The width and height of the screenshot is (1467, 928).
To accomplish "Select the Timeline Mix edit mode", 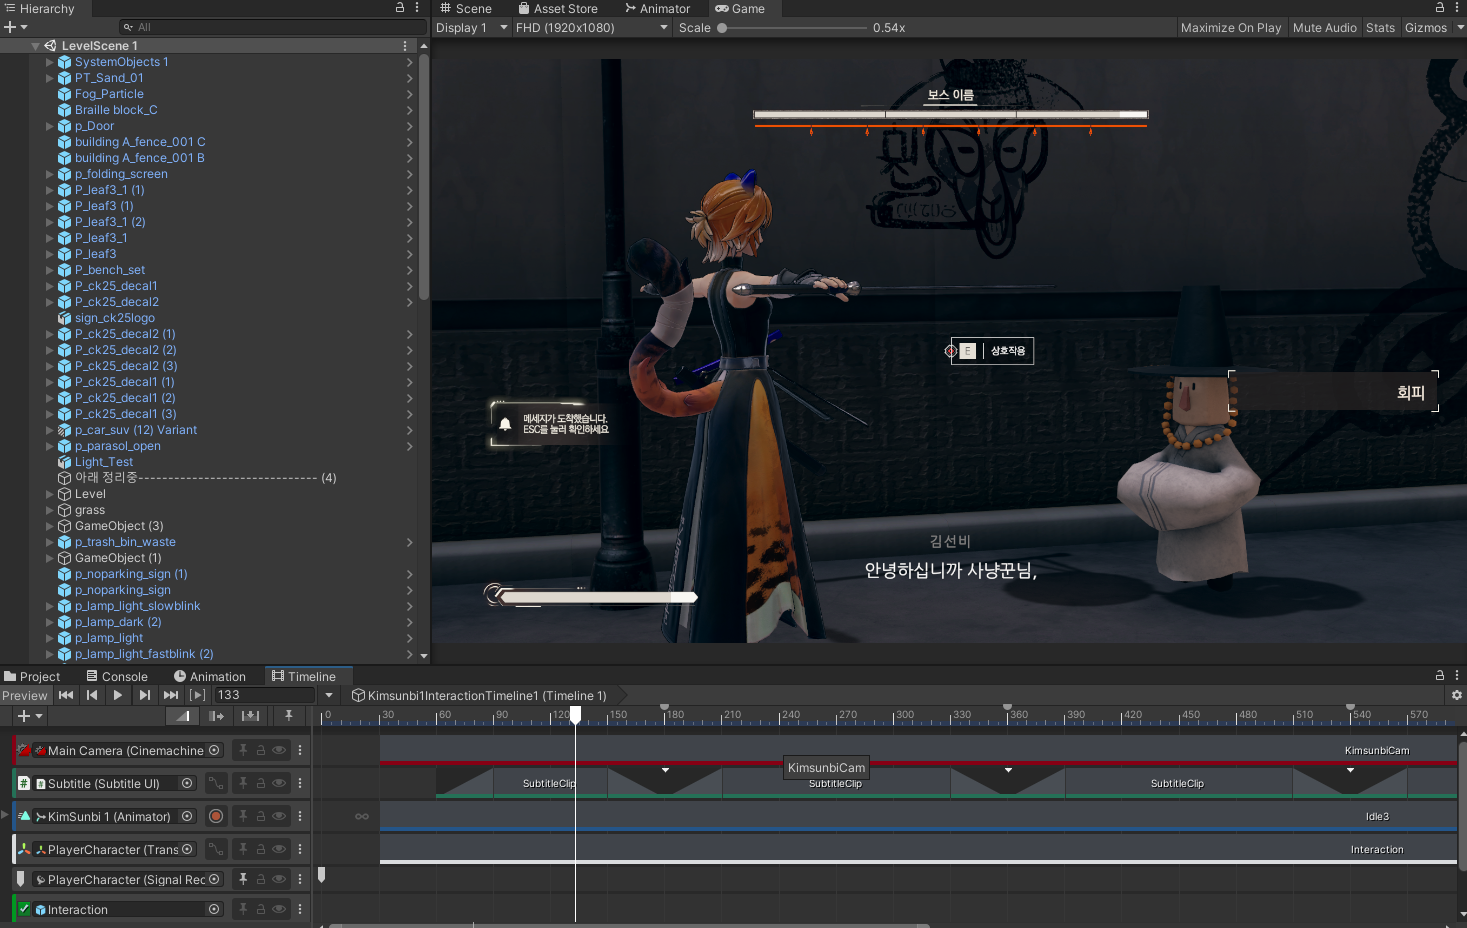I will 183,716.
